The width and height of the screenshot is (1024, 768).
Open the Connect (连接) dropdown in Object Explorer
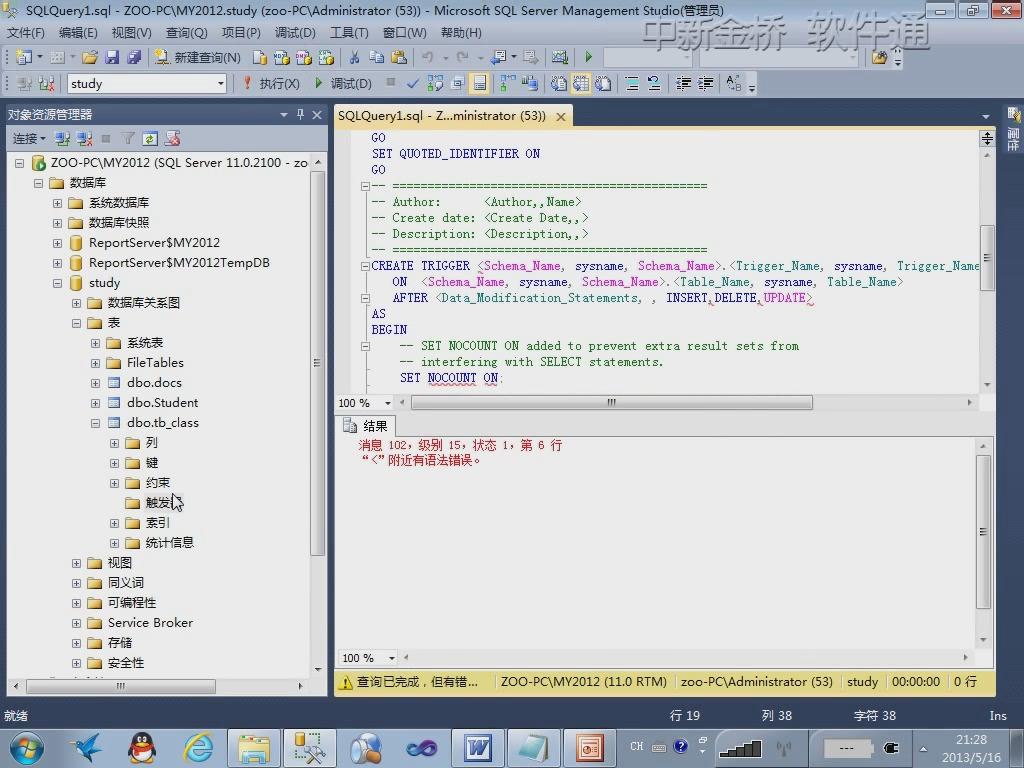[x=29, y=138]
